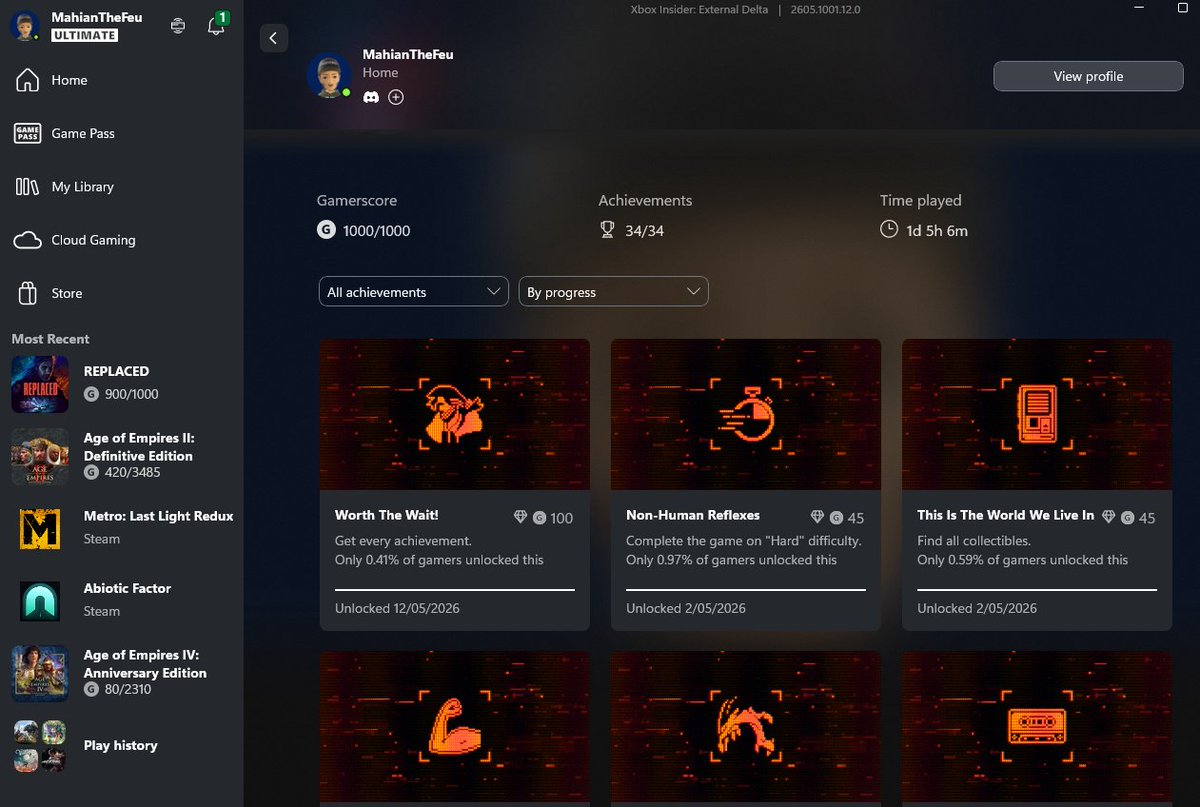
Task: Click the Abiotic Factor cover thumbnail
Action: (x=40, y=600)
